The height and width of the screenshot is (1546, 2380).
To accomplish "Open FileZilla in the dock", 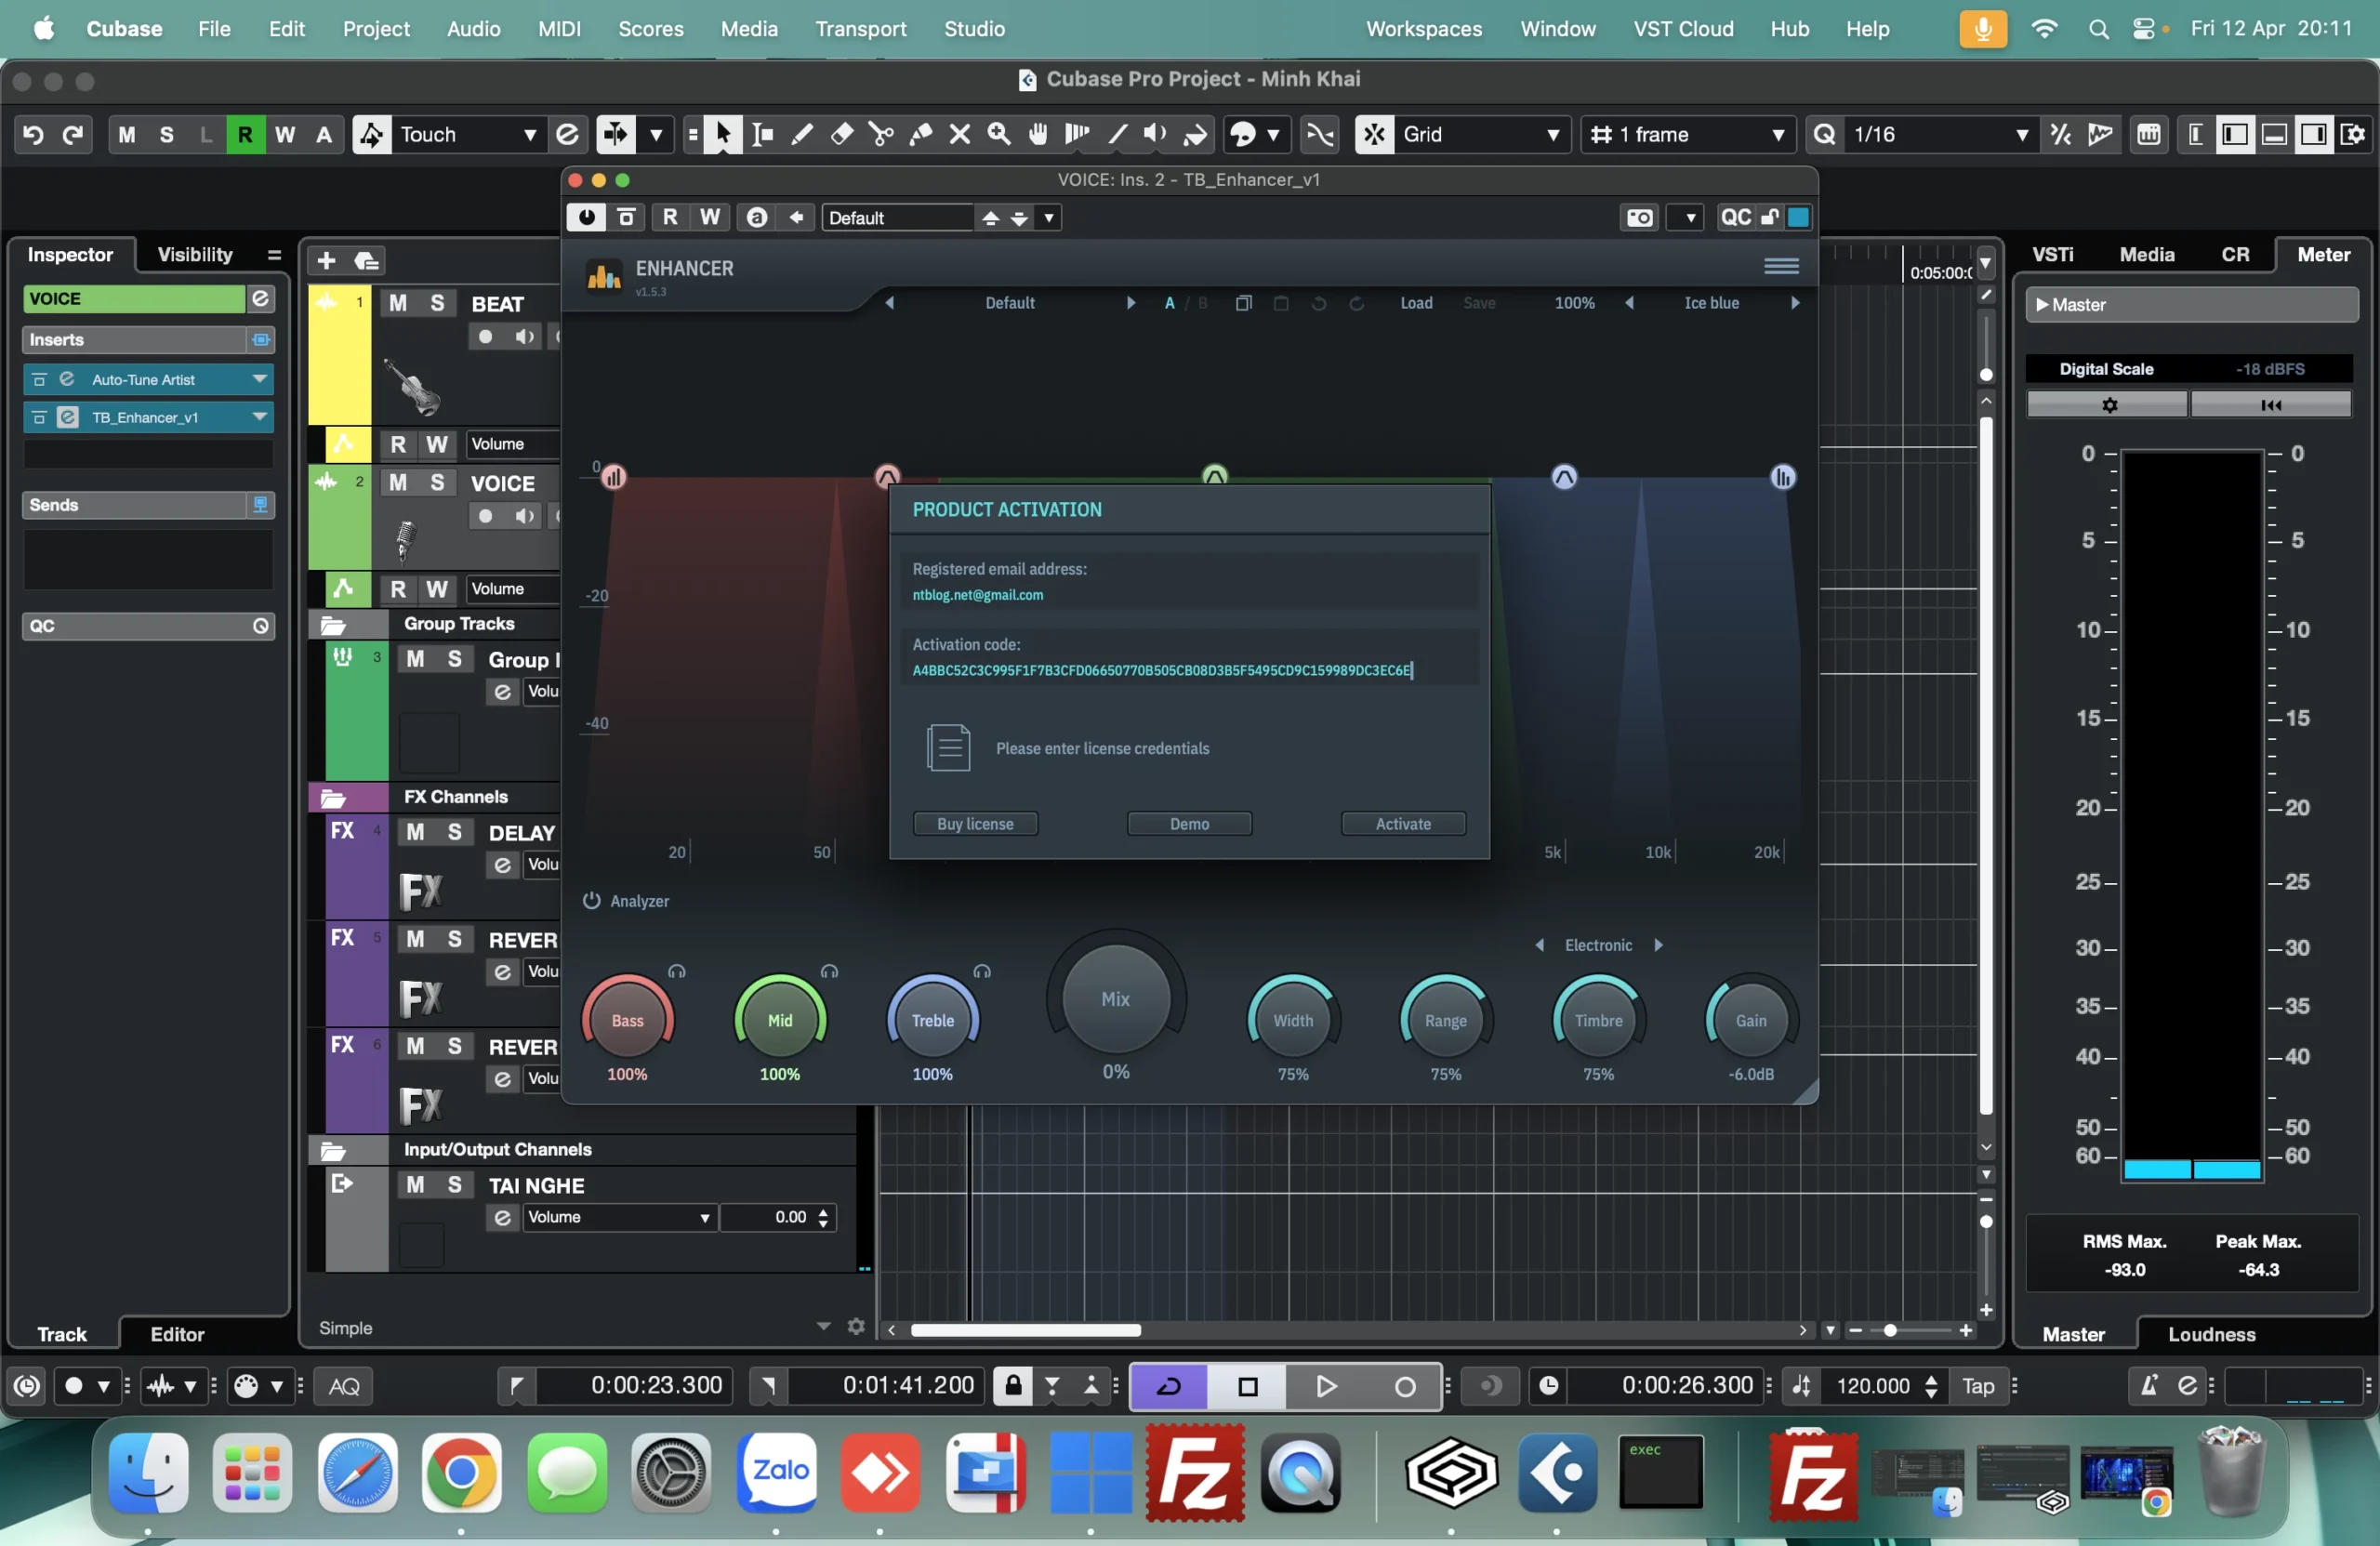I will (x=1195, y=1472).
